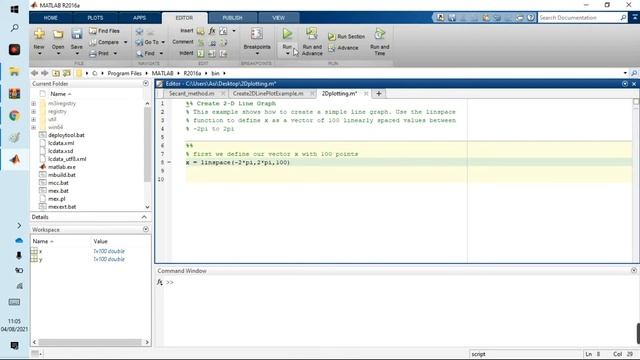This screenshot has height=360, width=640.
Task: Add new editor tab with plus button
Action: pos(378,93)
